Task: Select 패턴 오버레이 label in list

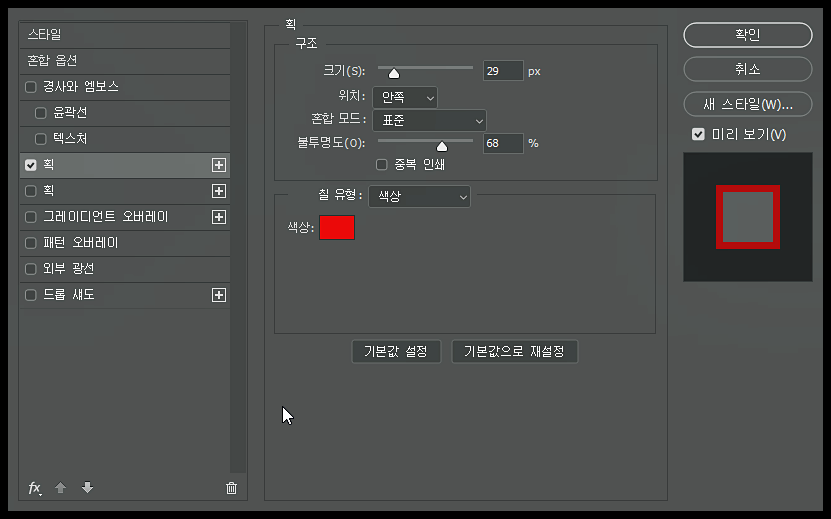Action: pos(81,242)
